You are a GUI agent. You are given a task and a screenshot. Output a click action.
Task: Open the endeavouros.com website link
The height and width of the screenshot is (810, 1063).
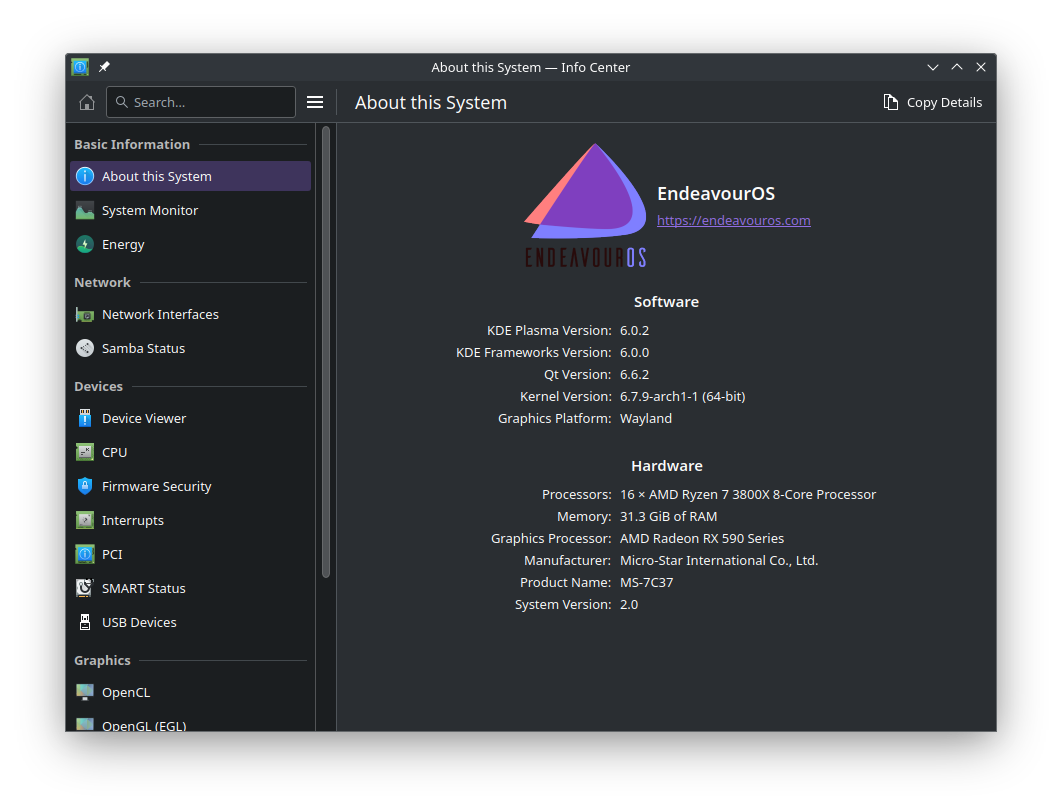pyautogui.click(x=733, y=220)
